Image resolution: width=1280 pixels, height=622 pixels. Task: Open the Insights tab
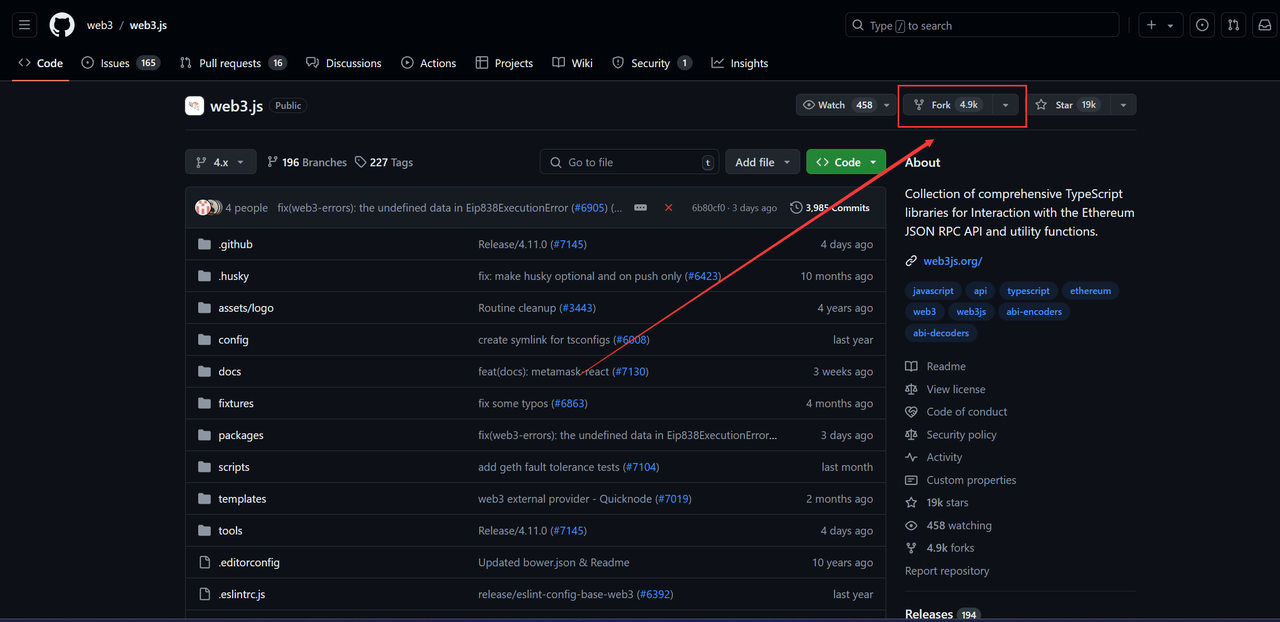739,63
